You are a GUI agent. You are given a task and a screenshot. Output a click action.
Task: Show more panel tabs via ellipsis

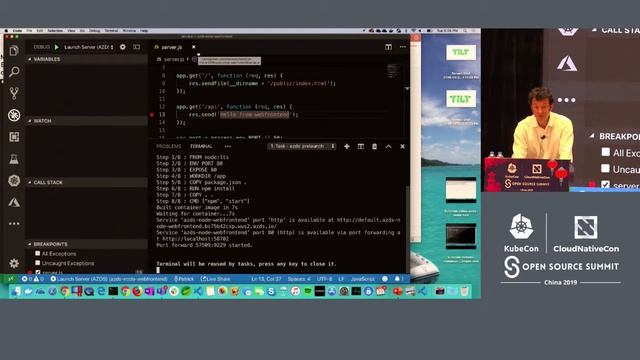[228, 146]
